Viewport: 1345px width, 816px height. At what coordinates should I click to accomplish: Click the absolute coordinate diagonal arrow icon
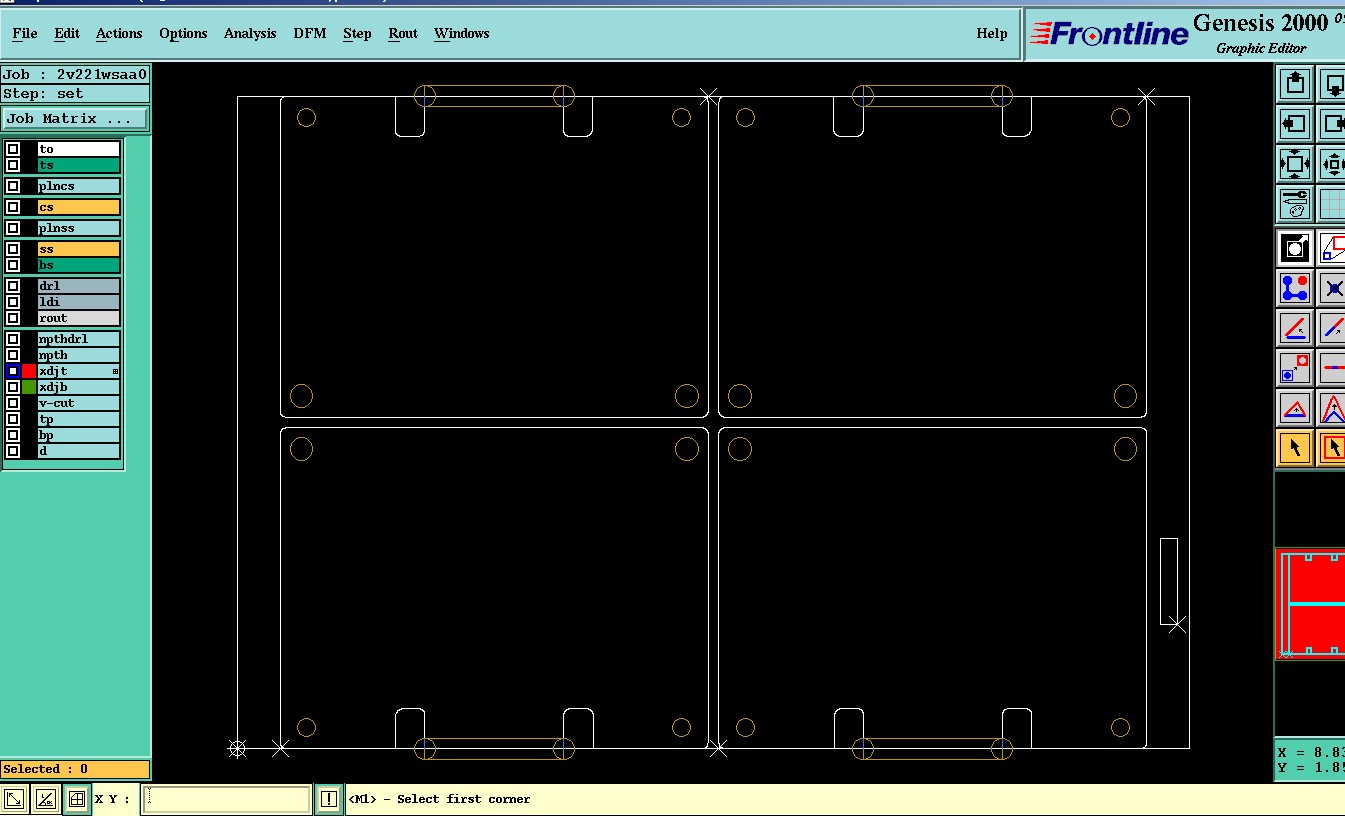tap(14, 799)
